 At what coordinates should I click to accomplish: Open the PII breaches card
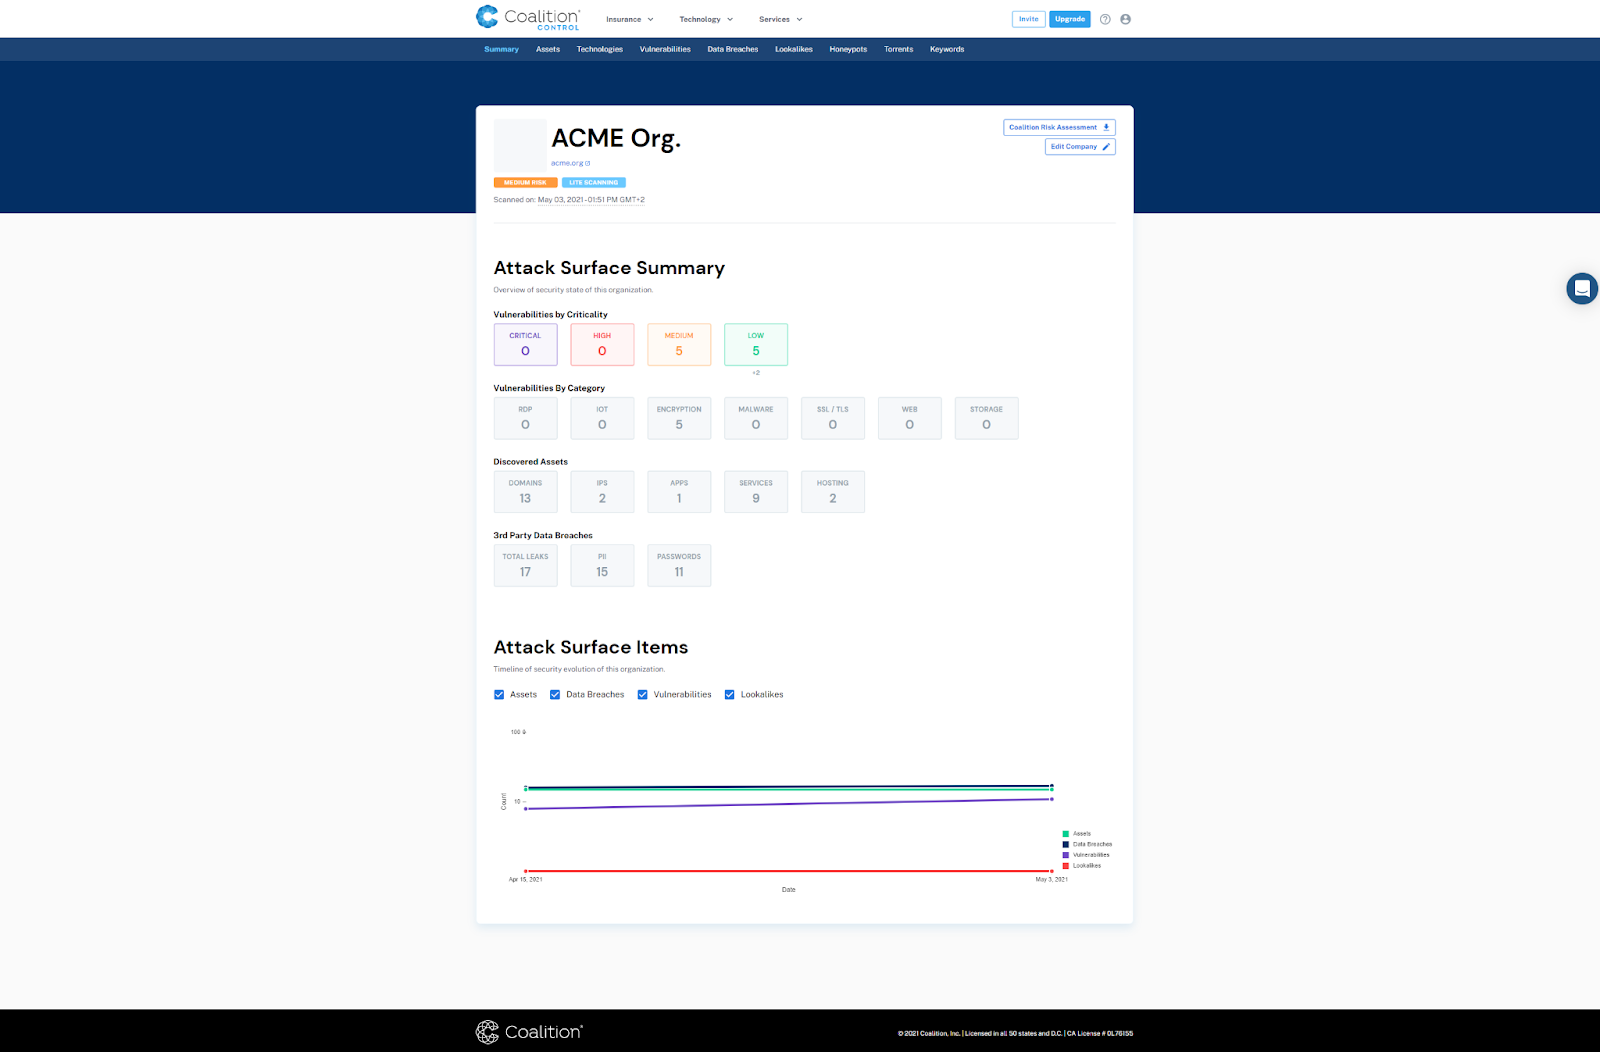pyautogui.click(x=602, y=565)
